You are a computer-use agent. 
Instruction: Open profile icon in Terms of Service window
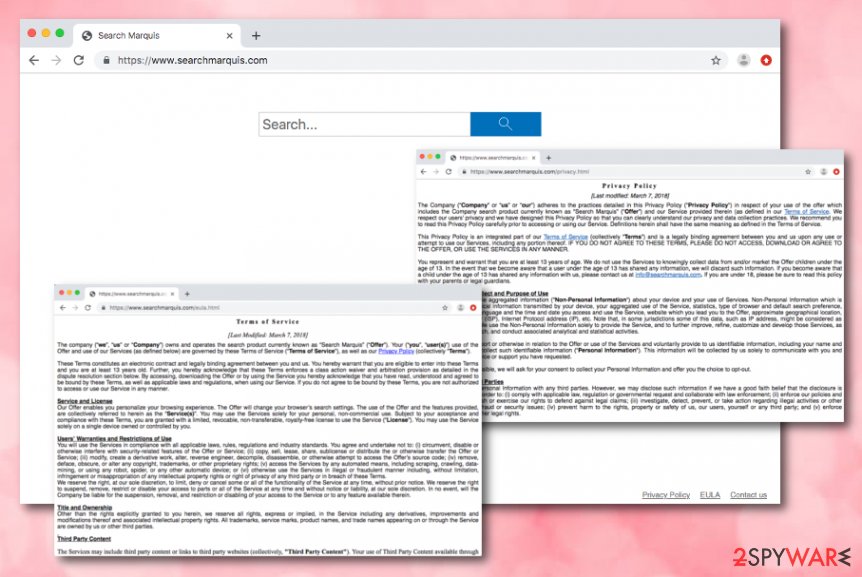tap(461, 308)
